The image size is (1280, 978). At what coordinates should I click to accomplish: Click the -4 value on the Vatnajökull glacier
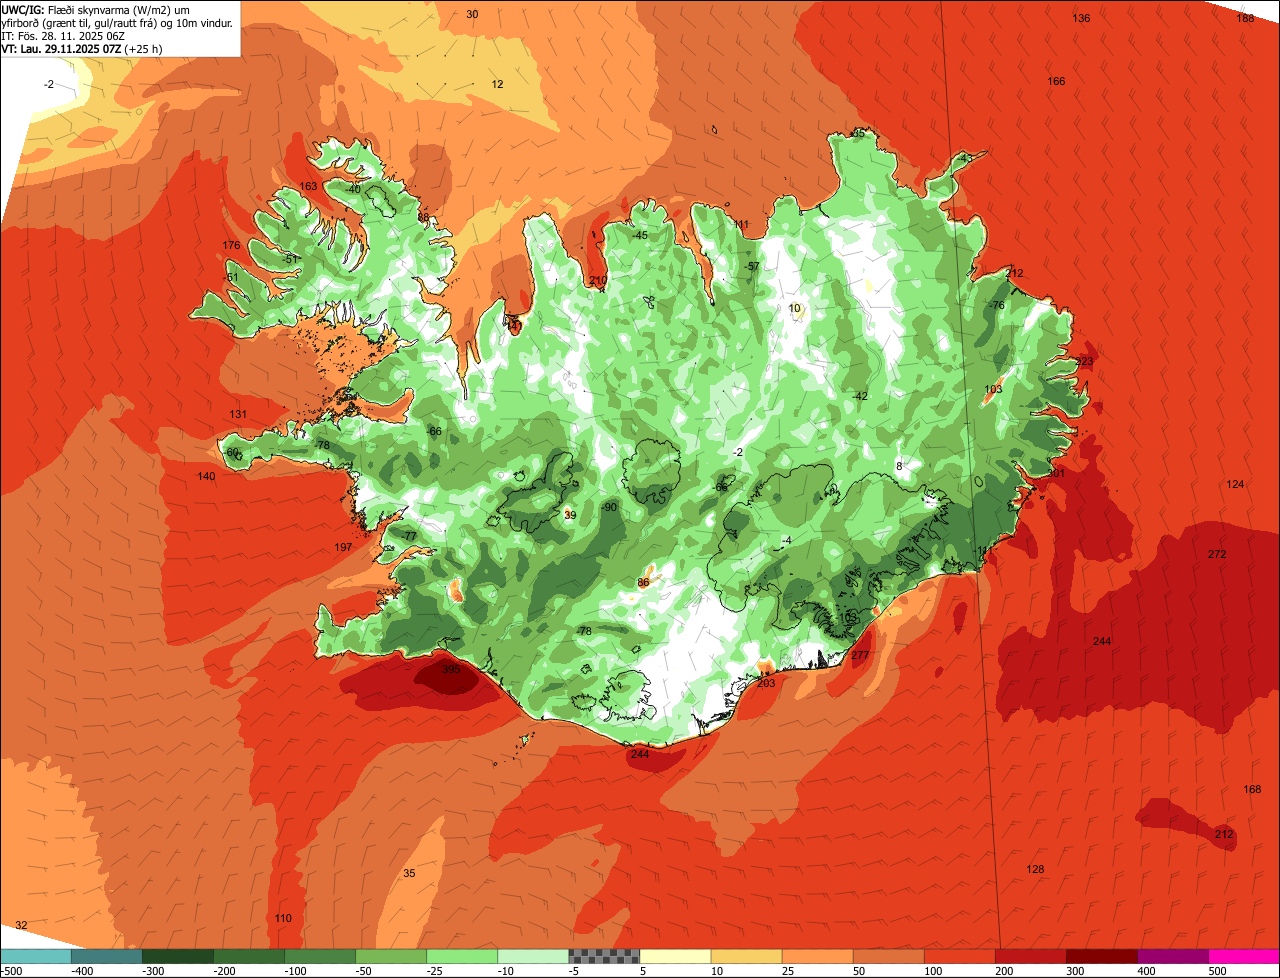787,540
